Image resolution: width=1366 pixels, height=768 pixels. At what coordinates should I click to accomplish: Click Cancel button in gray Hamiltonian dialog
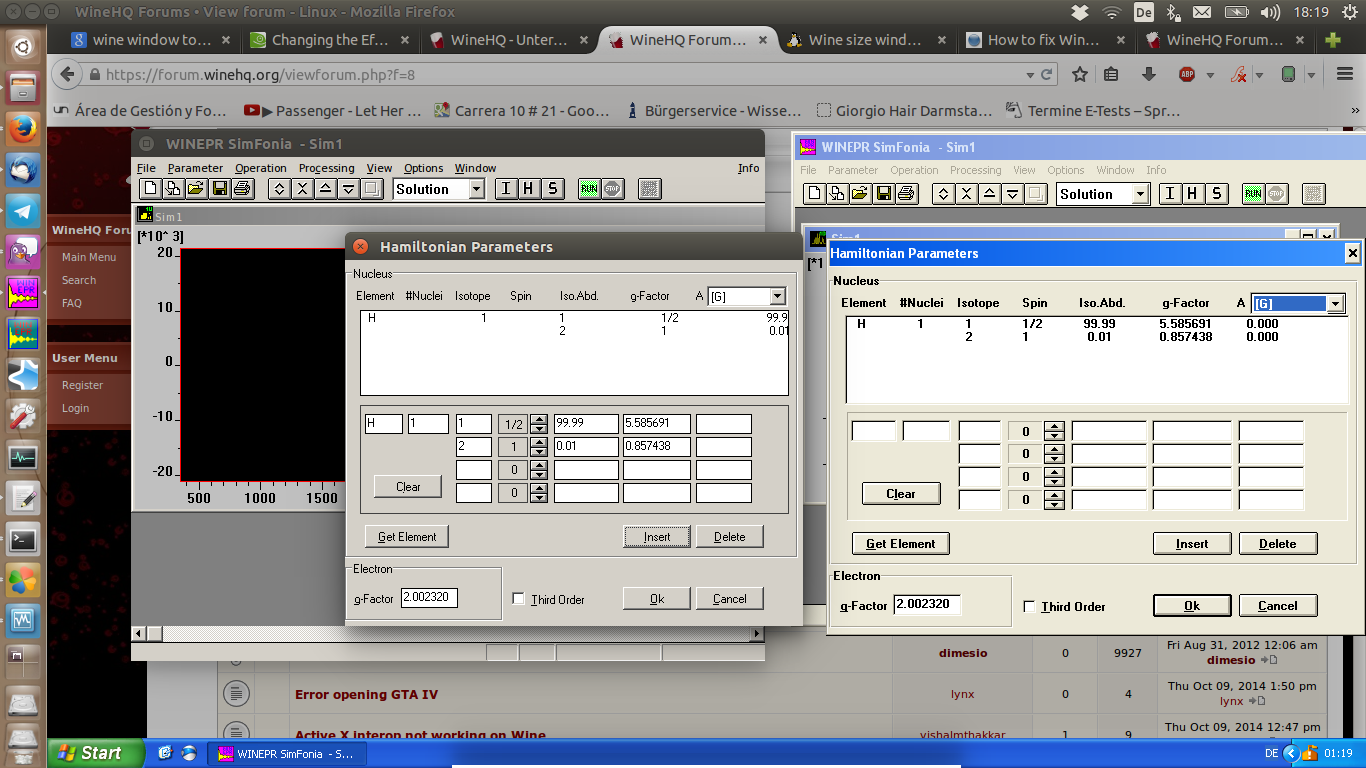point(729,599)
